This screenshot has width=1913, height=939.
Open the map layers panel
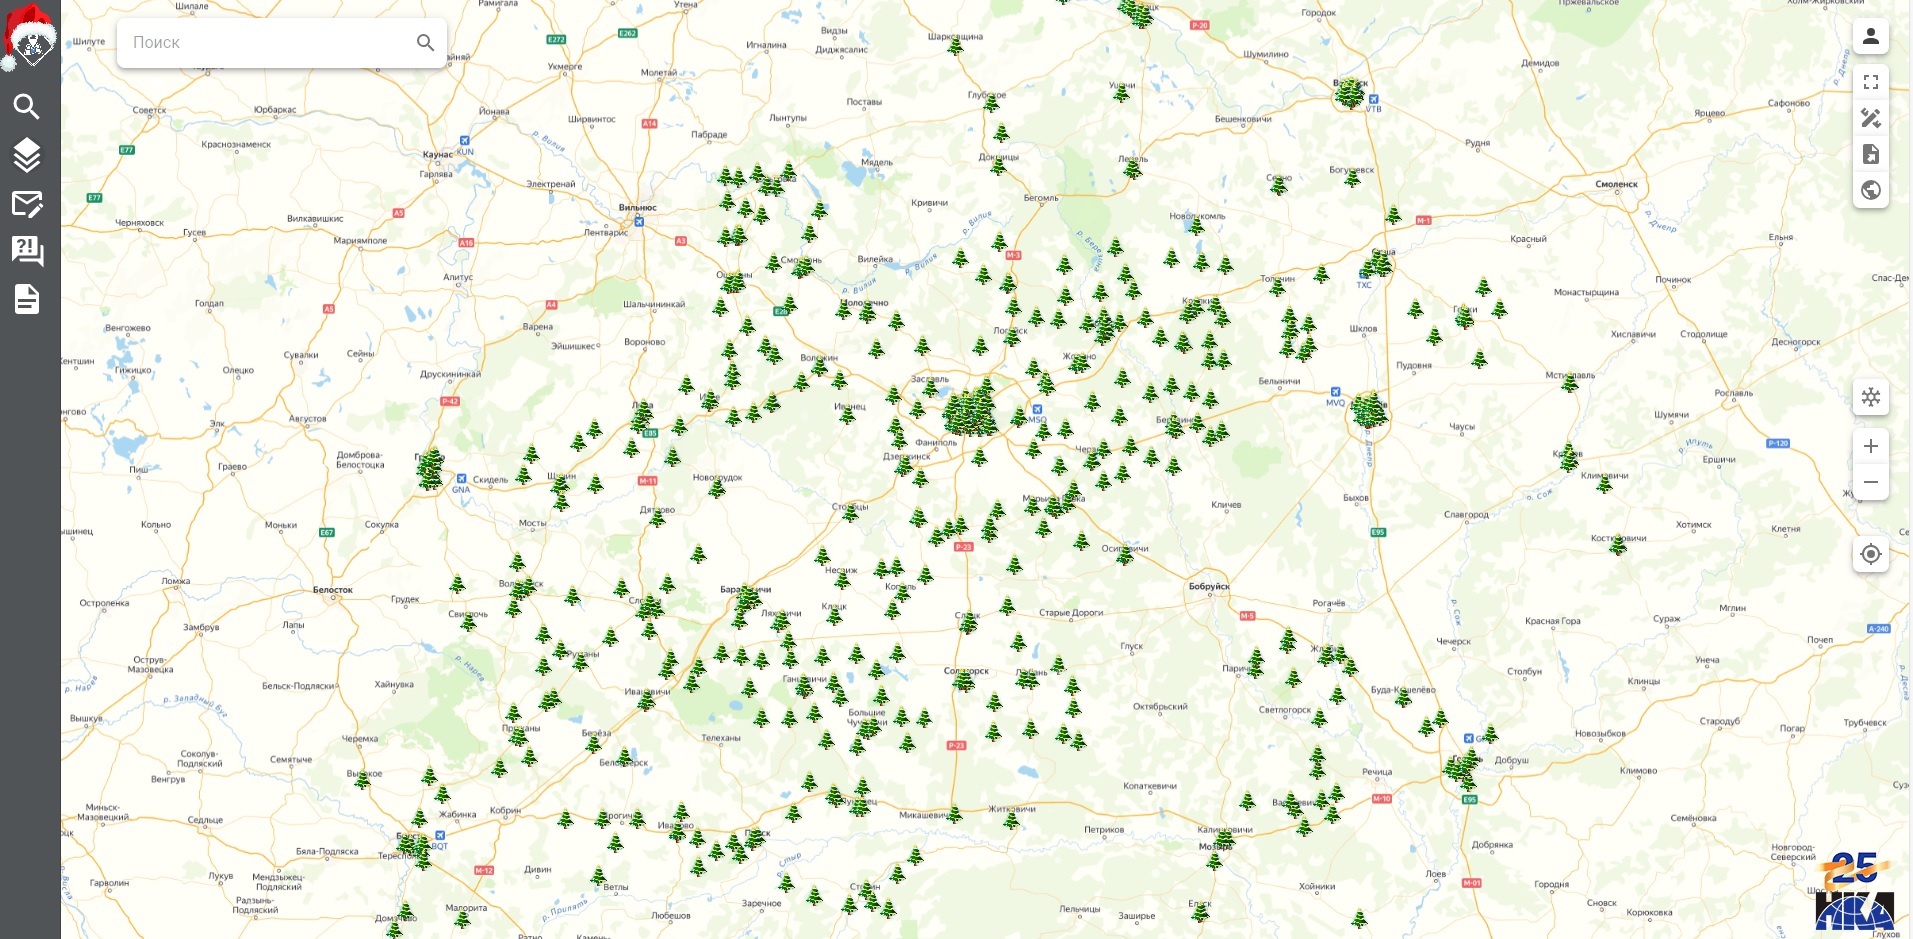pos(27,155)
